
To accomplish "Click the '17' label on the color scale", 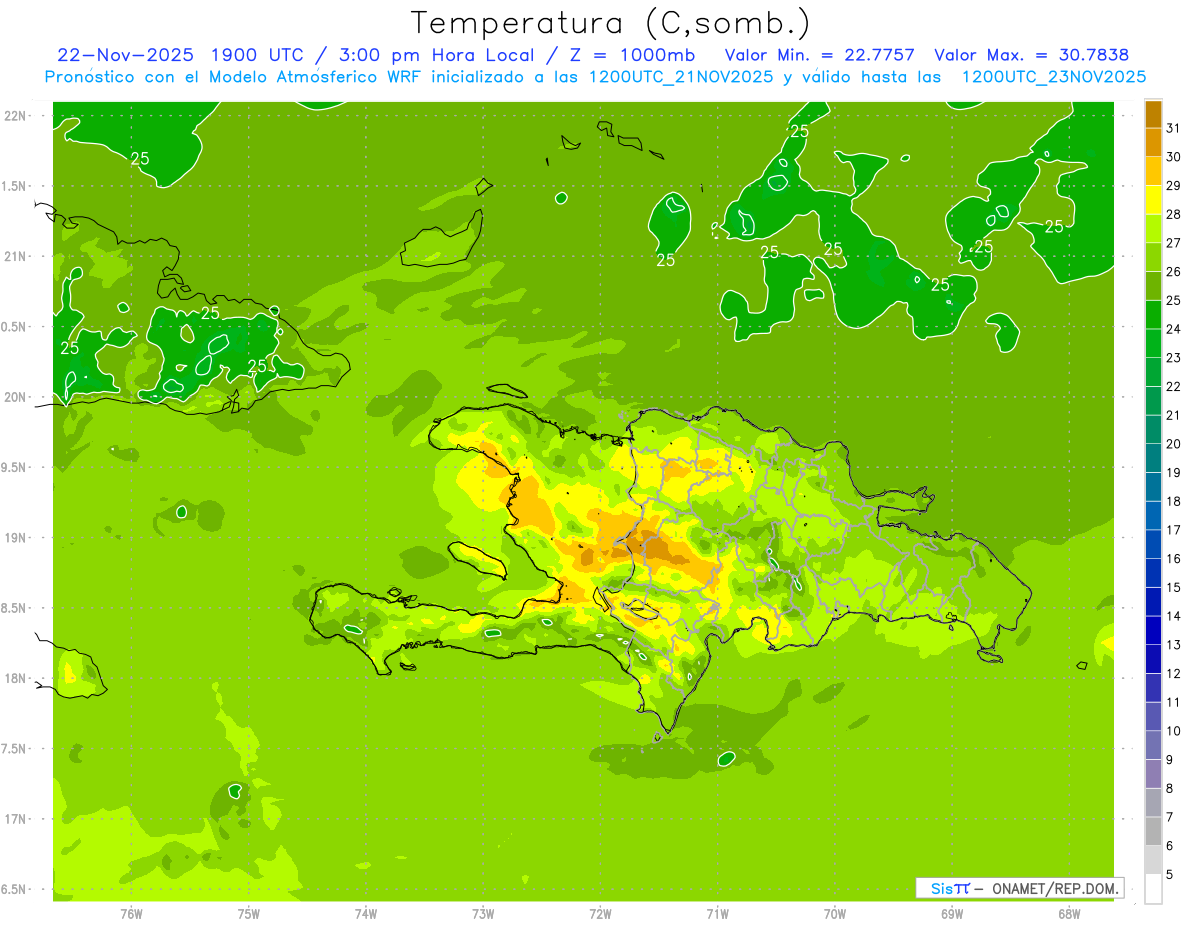I will point(1174,530).
